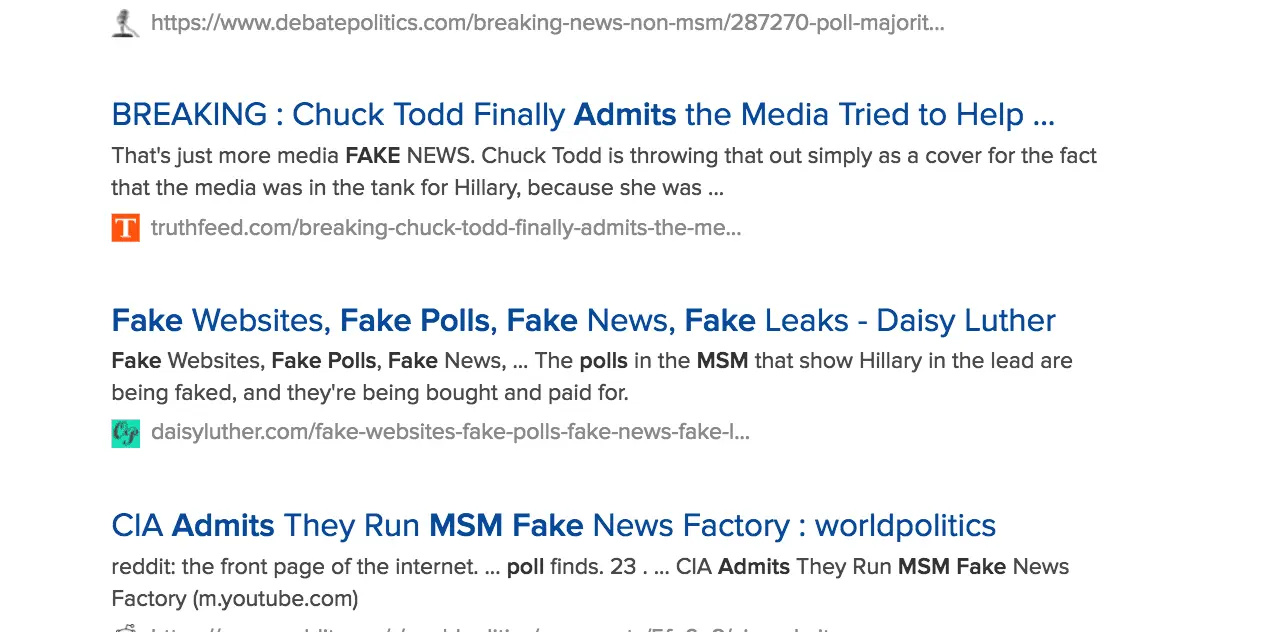Open the BREAKING Chuck Todd Finally Admits headline

click(x=582, y=115)
